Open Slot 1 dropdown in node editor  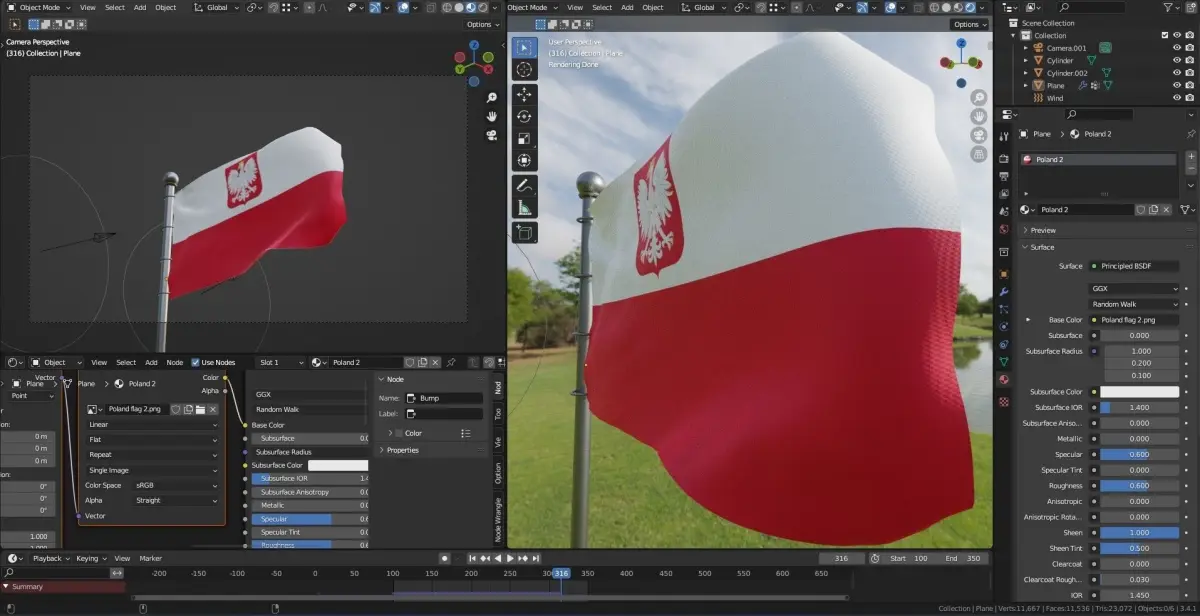tap(280, 362)
